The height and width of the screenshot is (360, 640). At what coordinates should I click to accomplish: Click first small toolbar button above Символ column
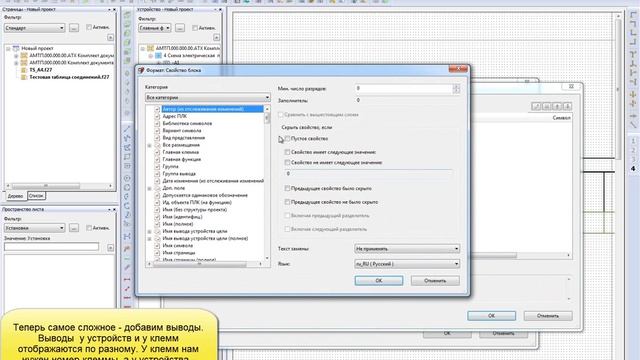(536, 107)
